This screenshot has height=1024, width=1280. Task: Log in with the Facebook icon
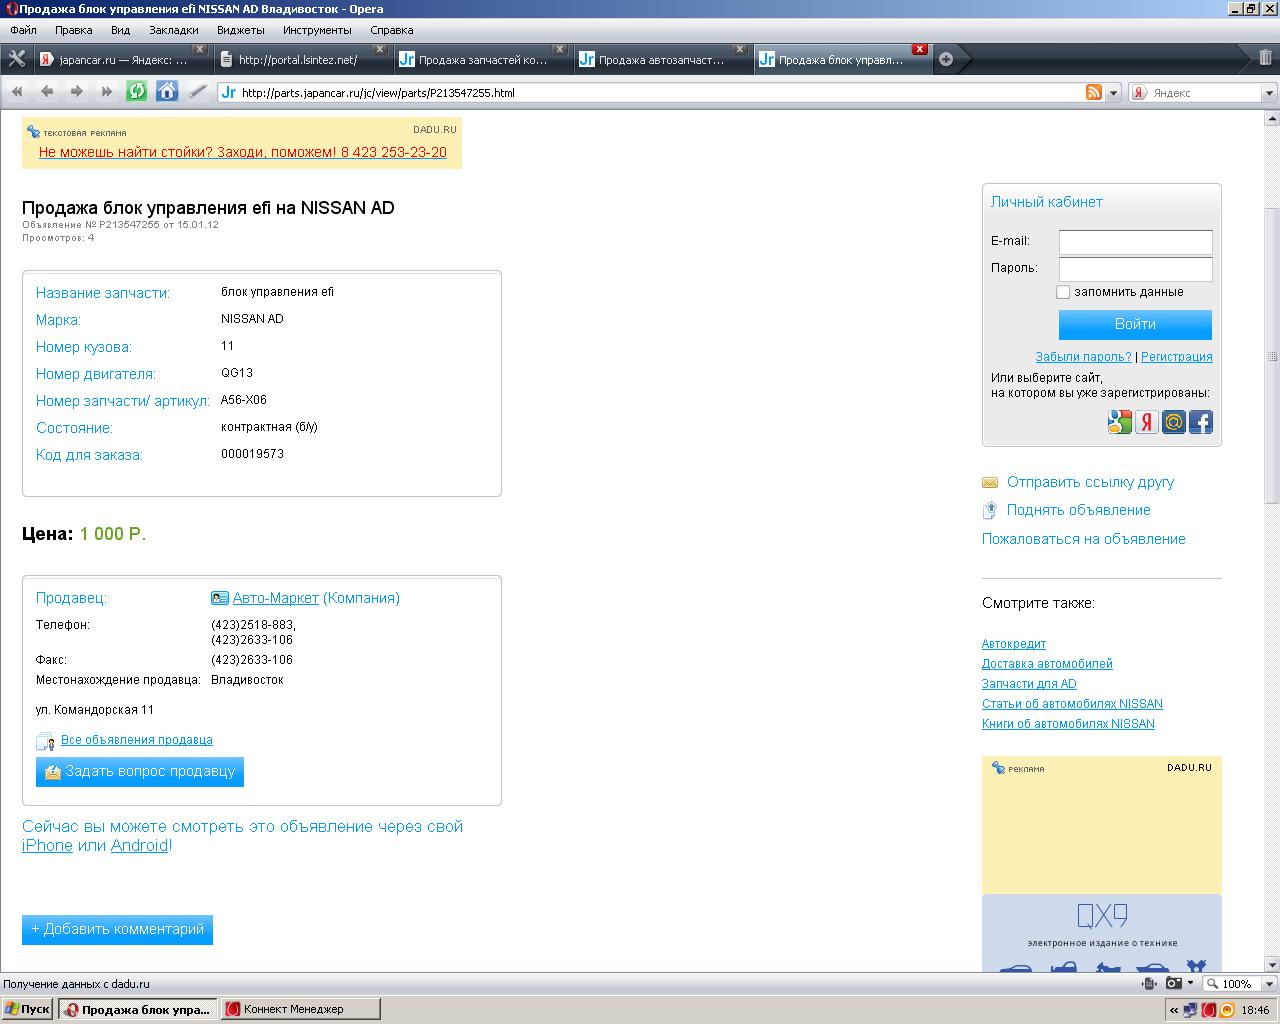1201,422
